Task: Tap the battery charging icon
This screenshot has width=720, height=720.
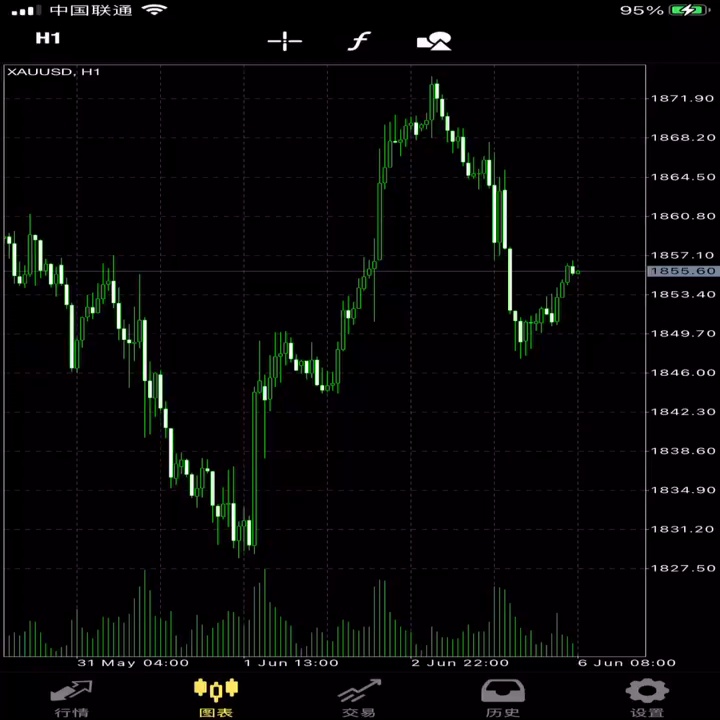Action: [690, 10]
